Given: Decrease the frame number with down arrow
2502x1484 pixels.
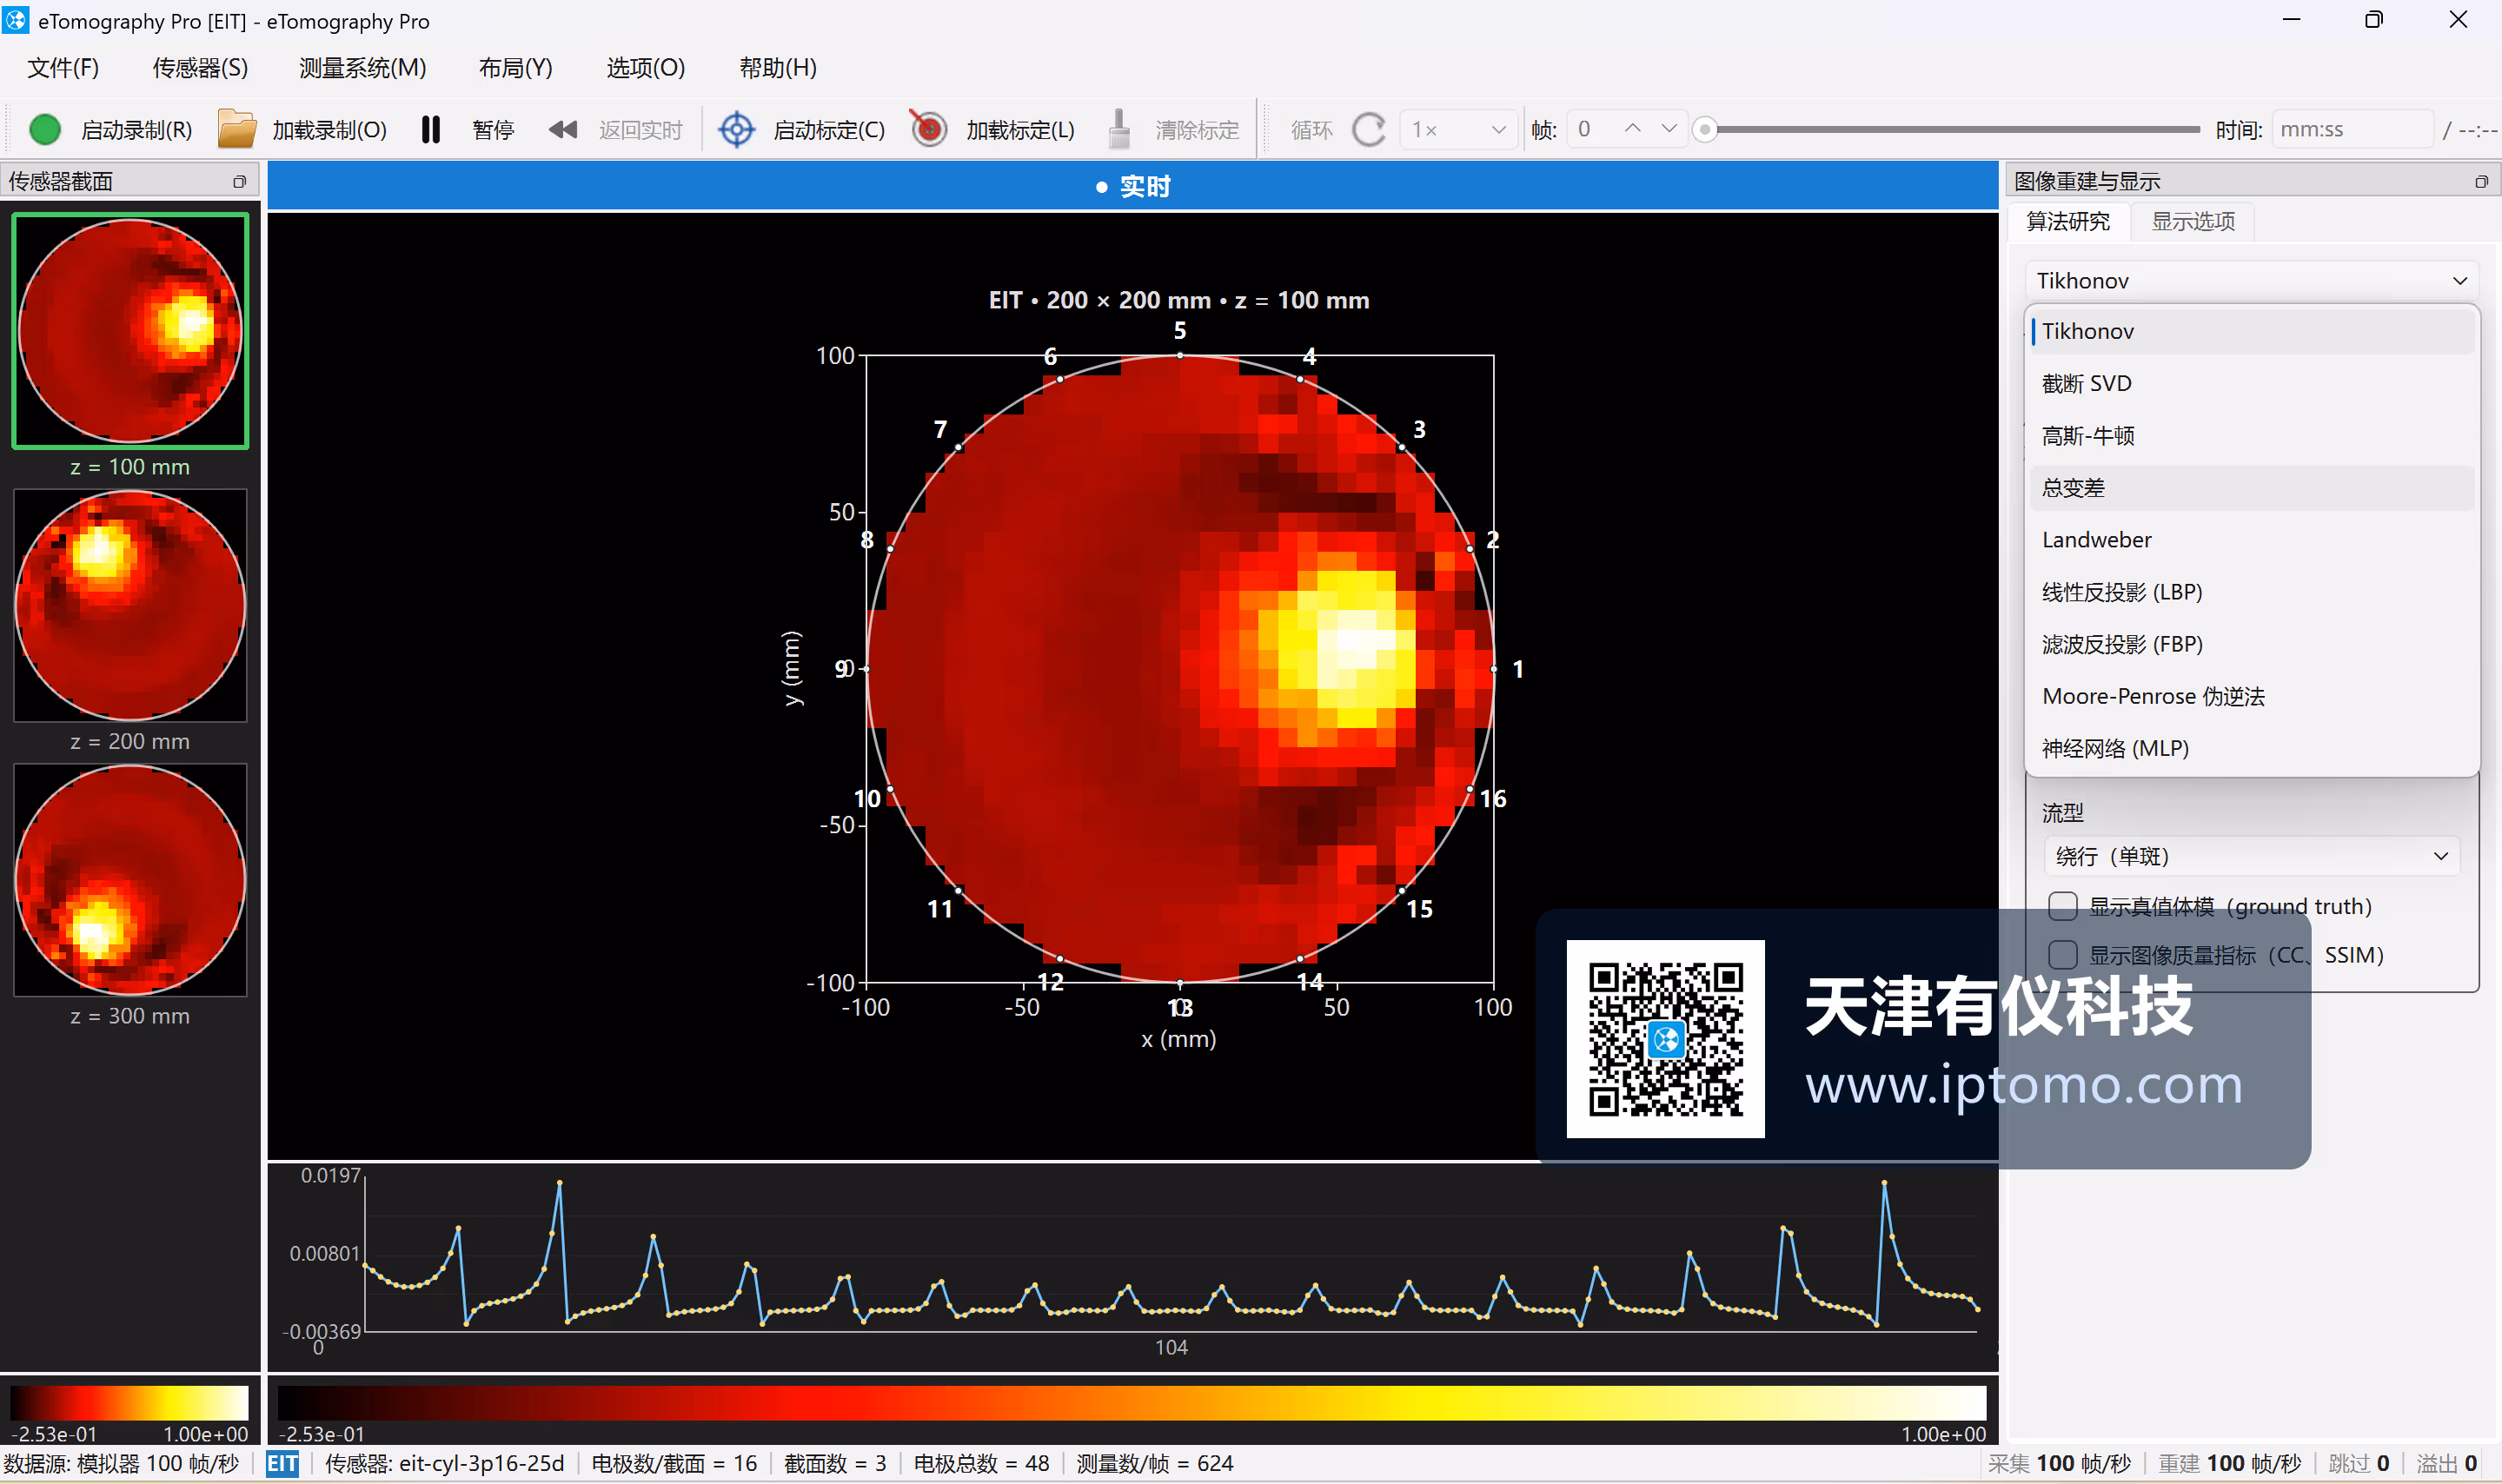Looking at the screenshot, I should click(1668, 129).
